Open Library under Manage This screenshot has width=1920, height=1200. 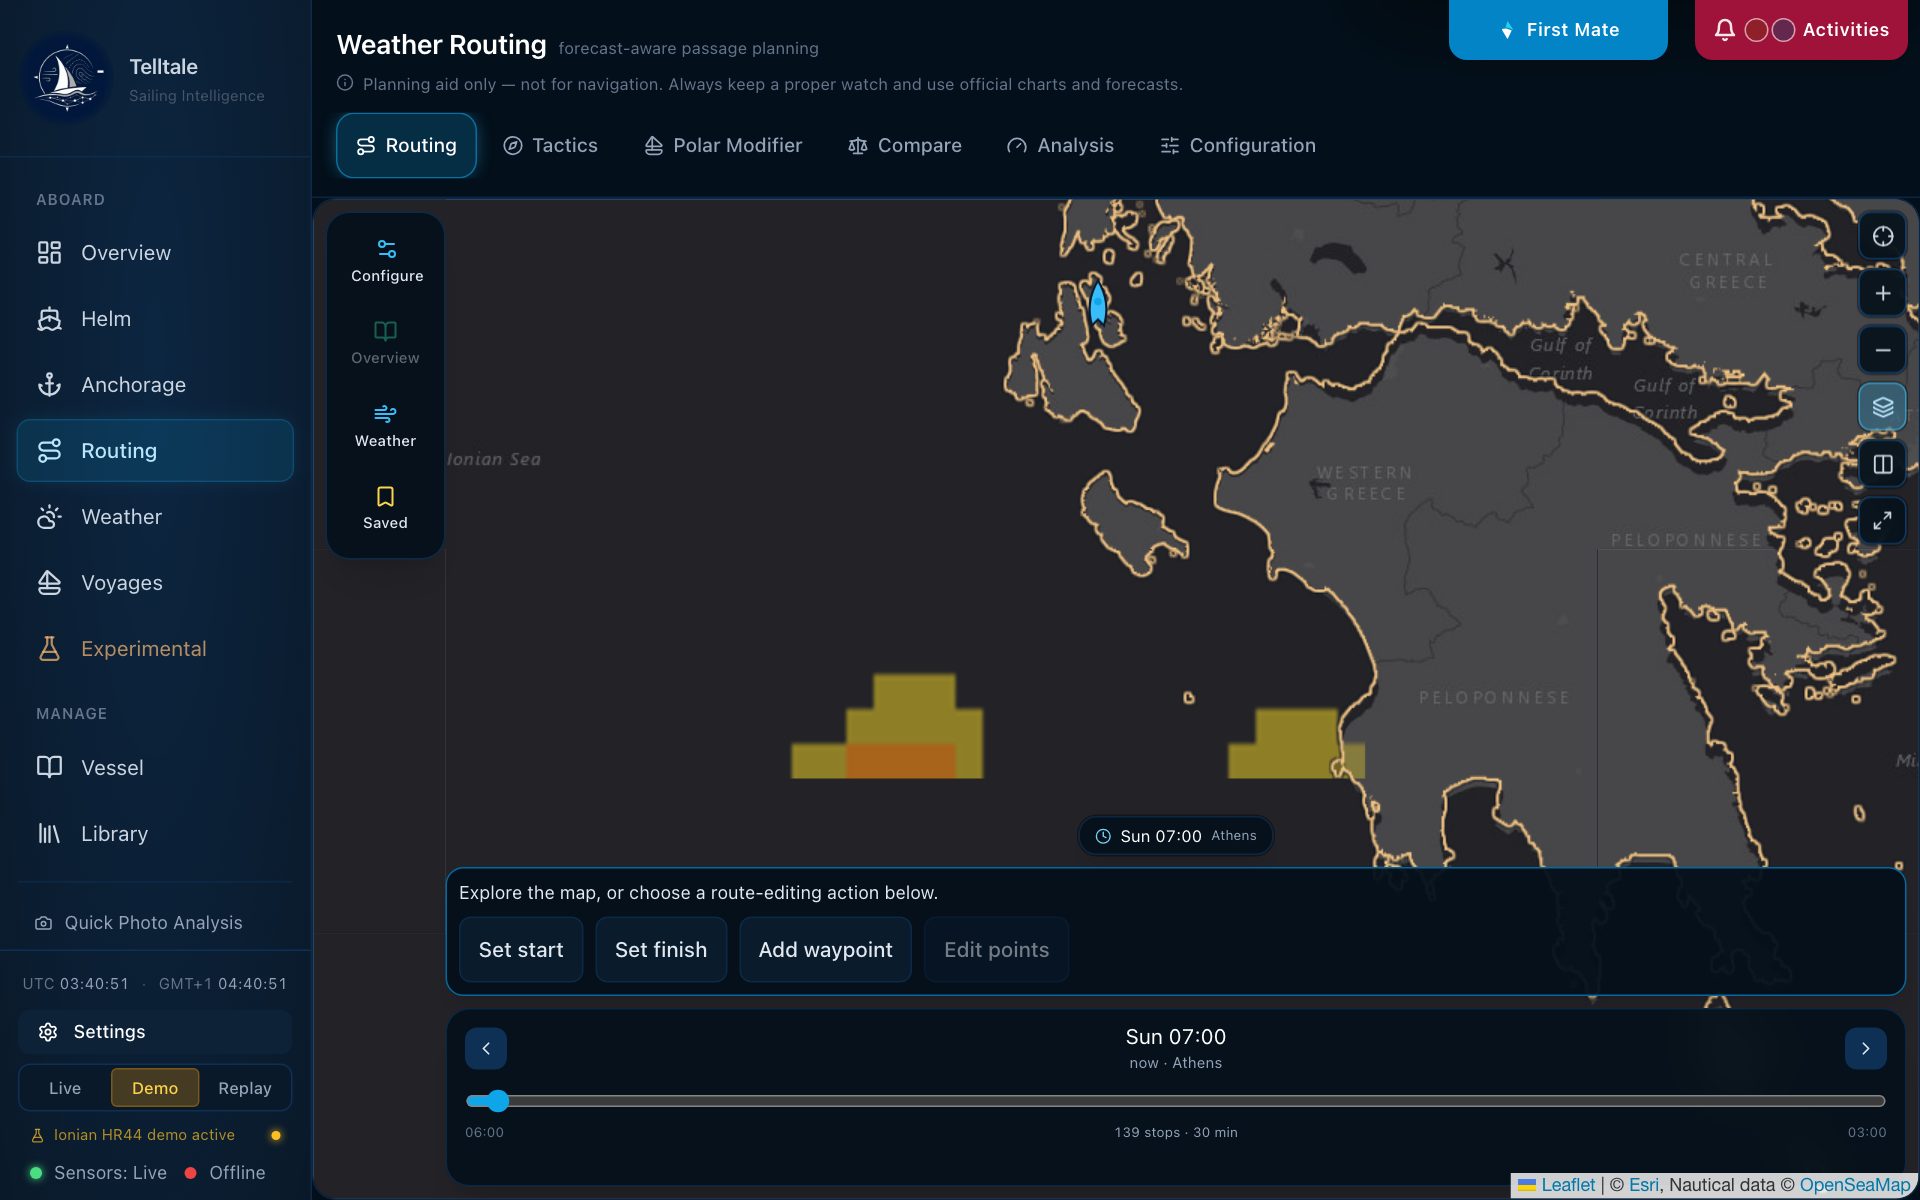pyautogui.click(x=155, y=834)
